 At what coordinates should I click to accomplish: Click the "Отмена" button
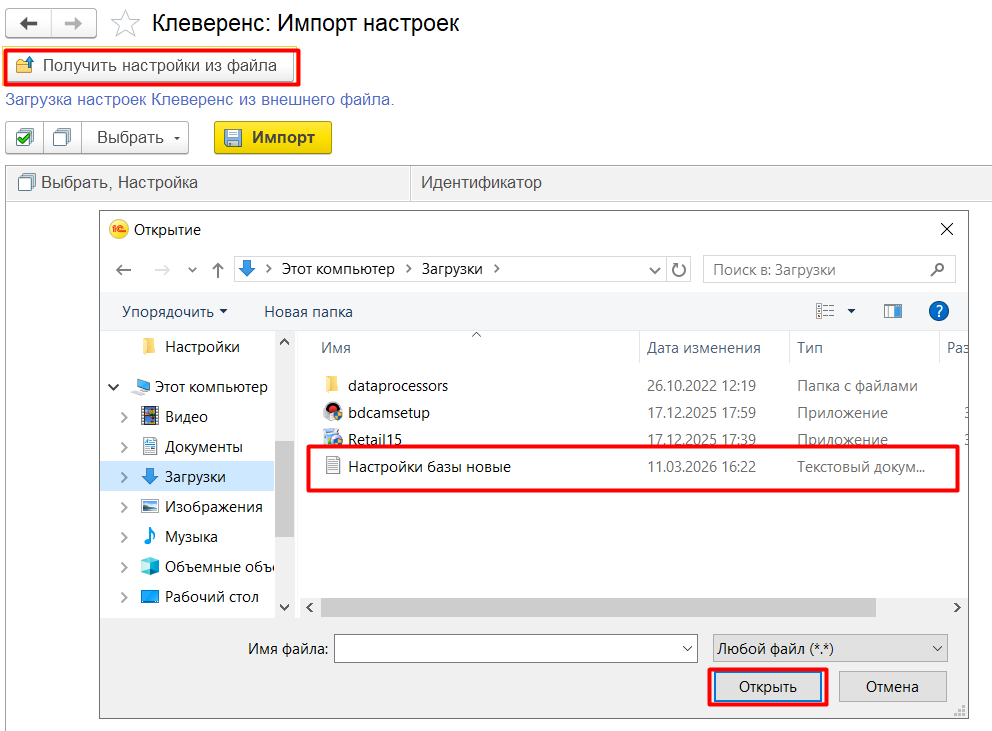click(892, 687)
